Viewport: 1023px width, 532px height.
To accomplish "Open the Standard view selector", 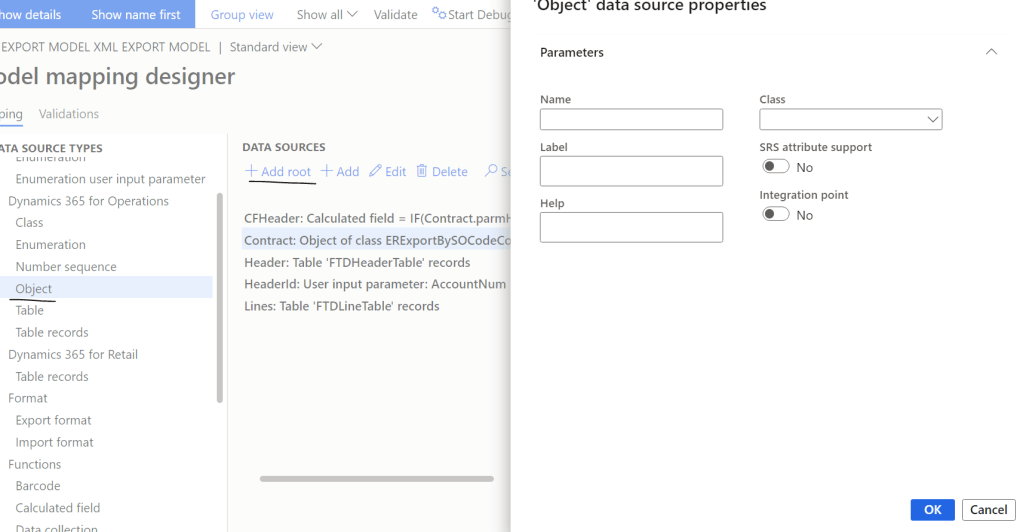I will [276, 47].
